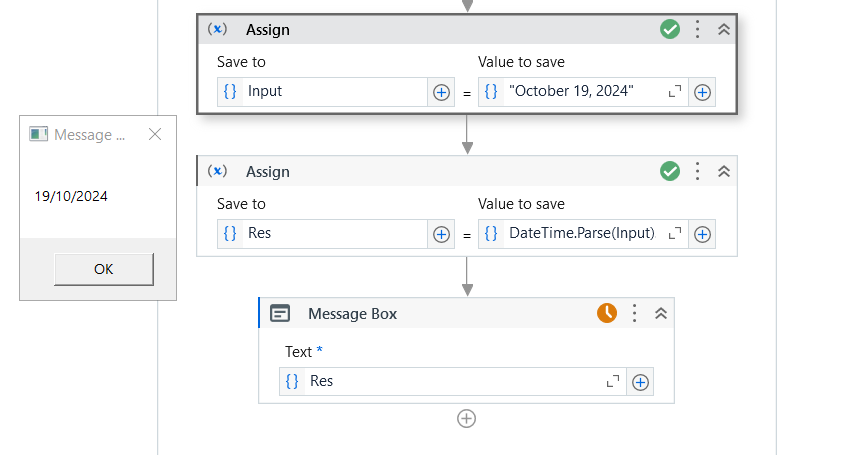Click plus button next to "October 19, 2024" value
This screenshot has height=455, width=850.
(x=702, y=92)
